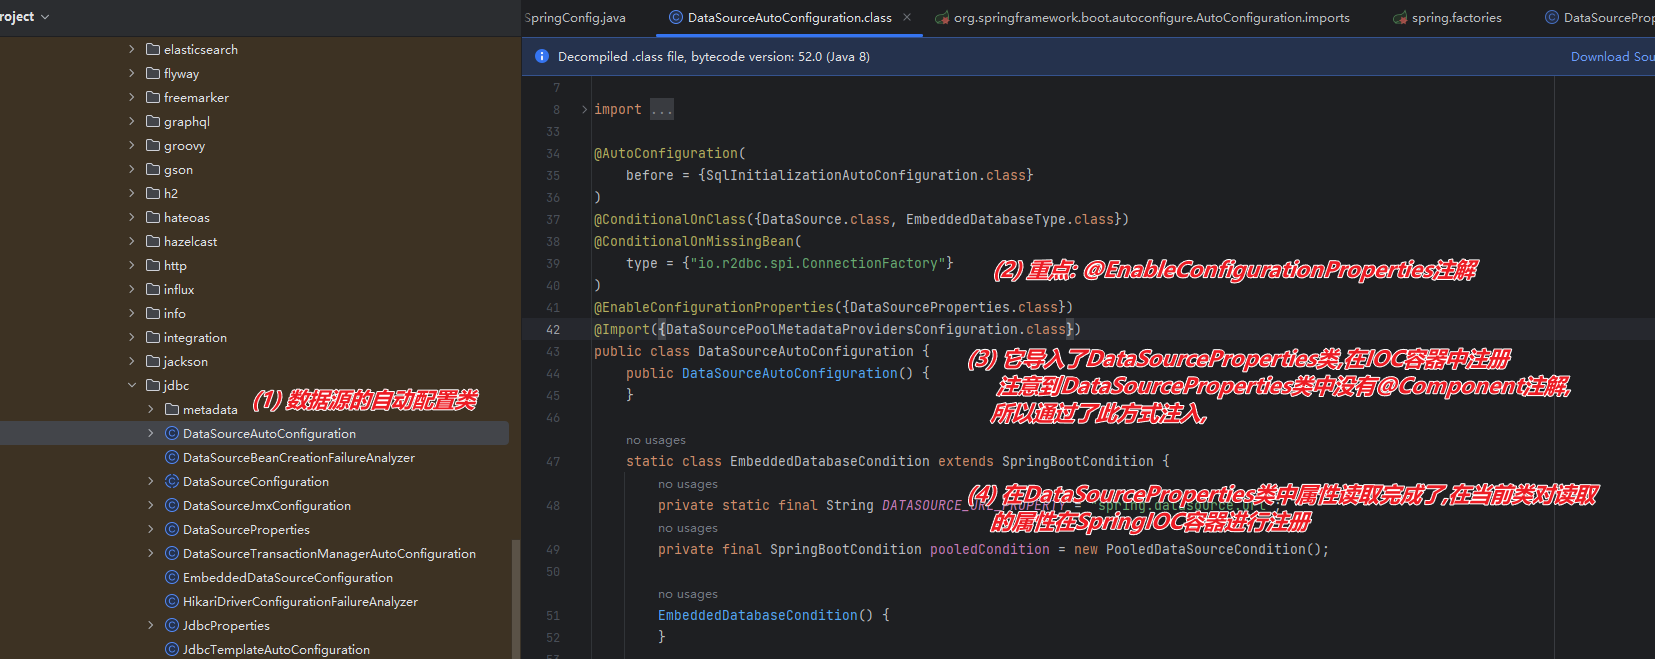This screenshot has width=1655, height=659.
Task: Open the DataSourceProp tab at far right
Action: point(1599,17)
